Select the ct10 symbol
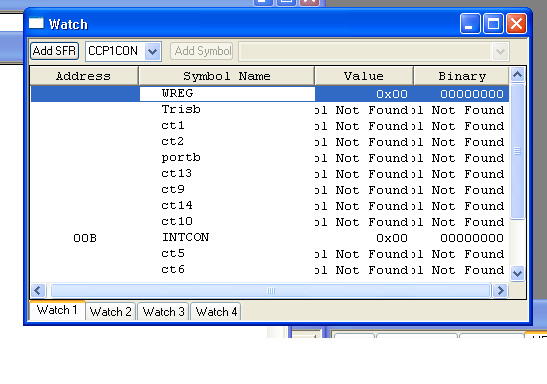Screen dimensions: 547x384 click(x=177, y=222)
